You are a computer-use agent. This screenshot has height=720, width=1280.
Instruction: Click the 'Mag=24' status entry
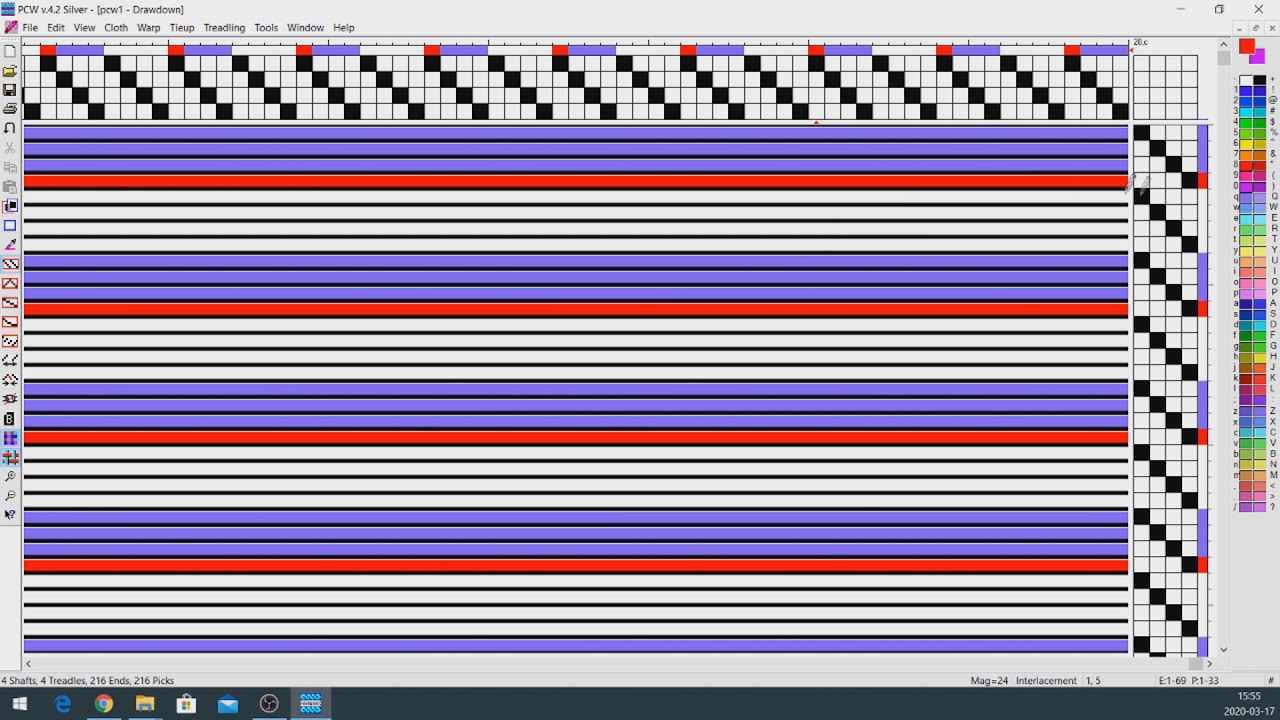click(x=989, y=681)
